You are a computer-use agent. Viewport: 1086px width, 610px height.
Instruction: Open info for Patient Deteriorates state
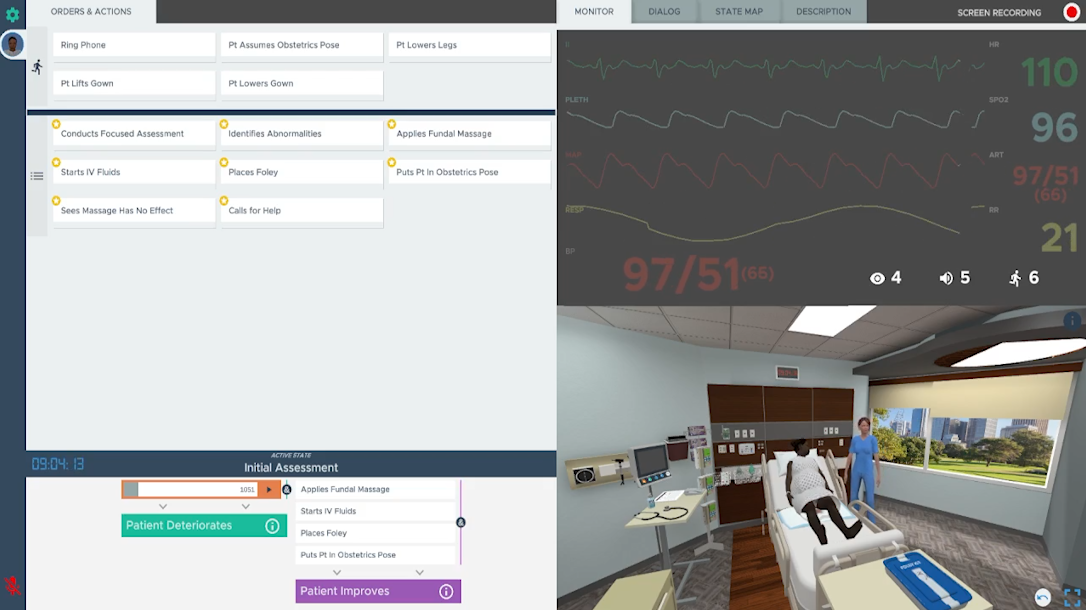[x=272, y=526]
